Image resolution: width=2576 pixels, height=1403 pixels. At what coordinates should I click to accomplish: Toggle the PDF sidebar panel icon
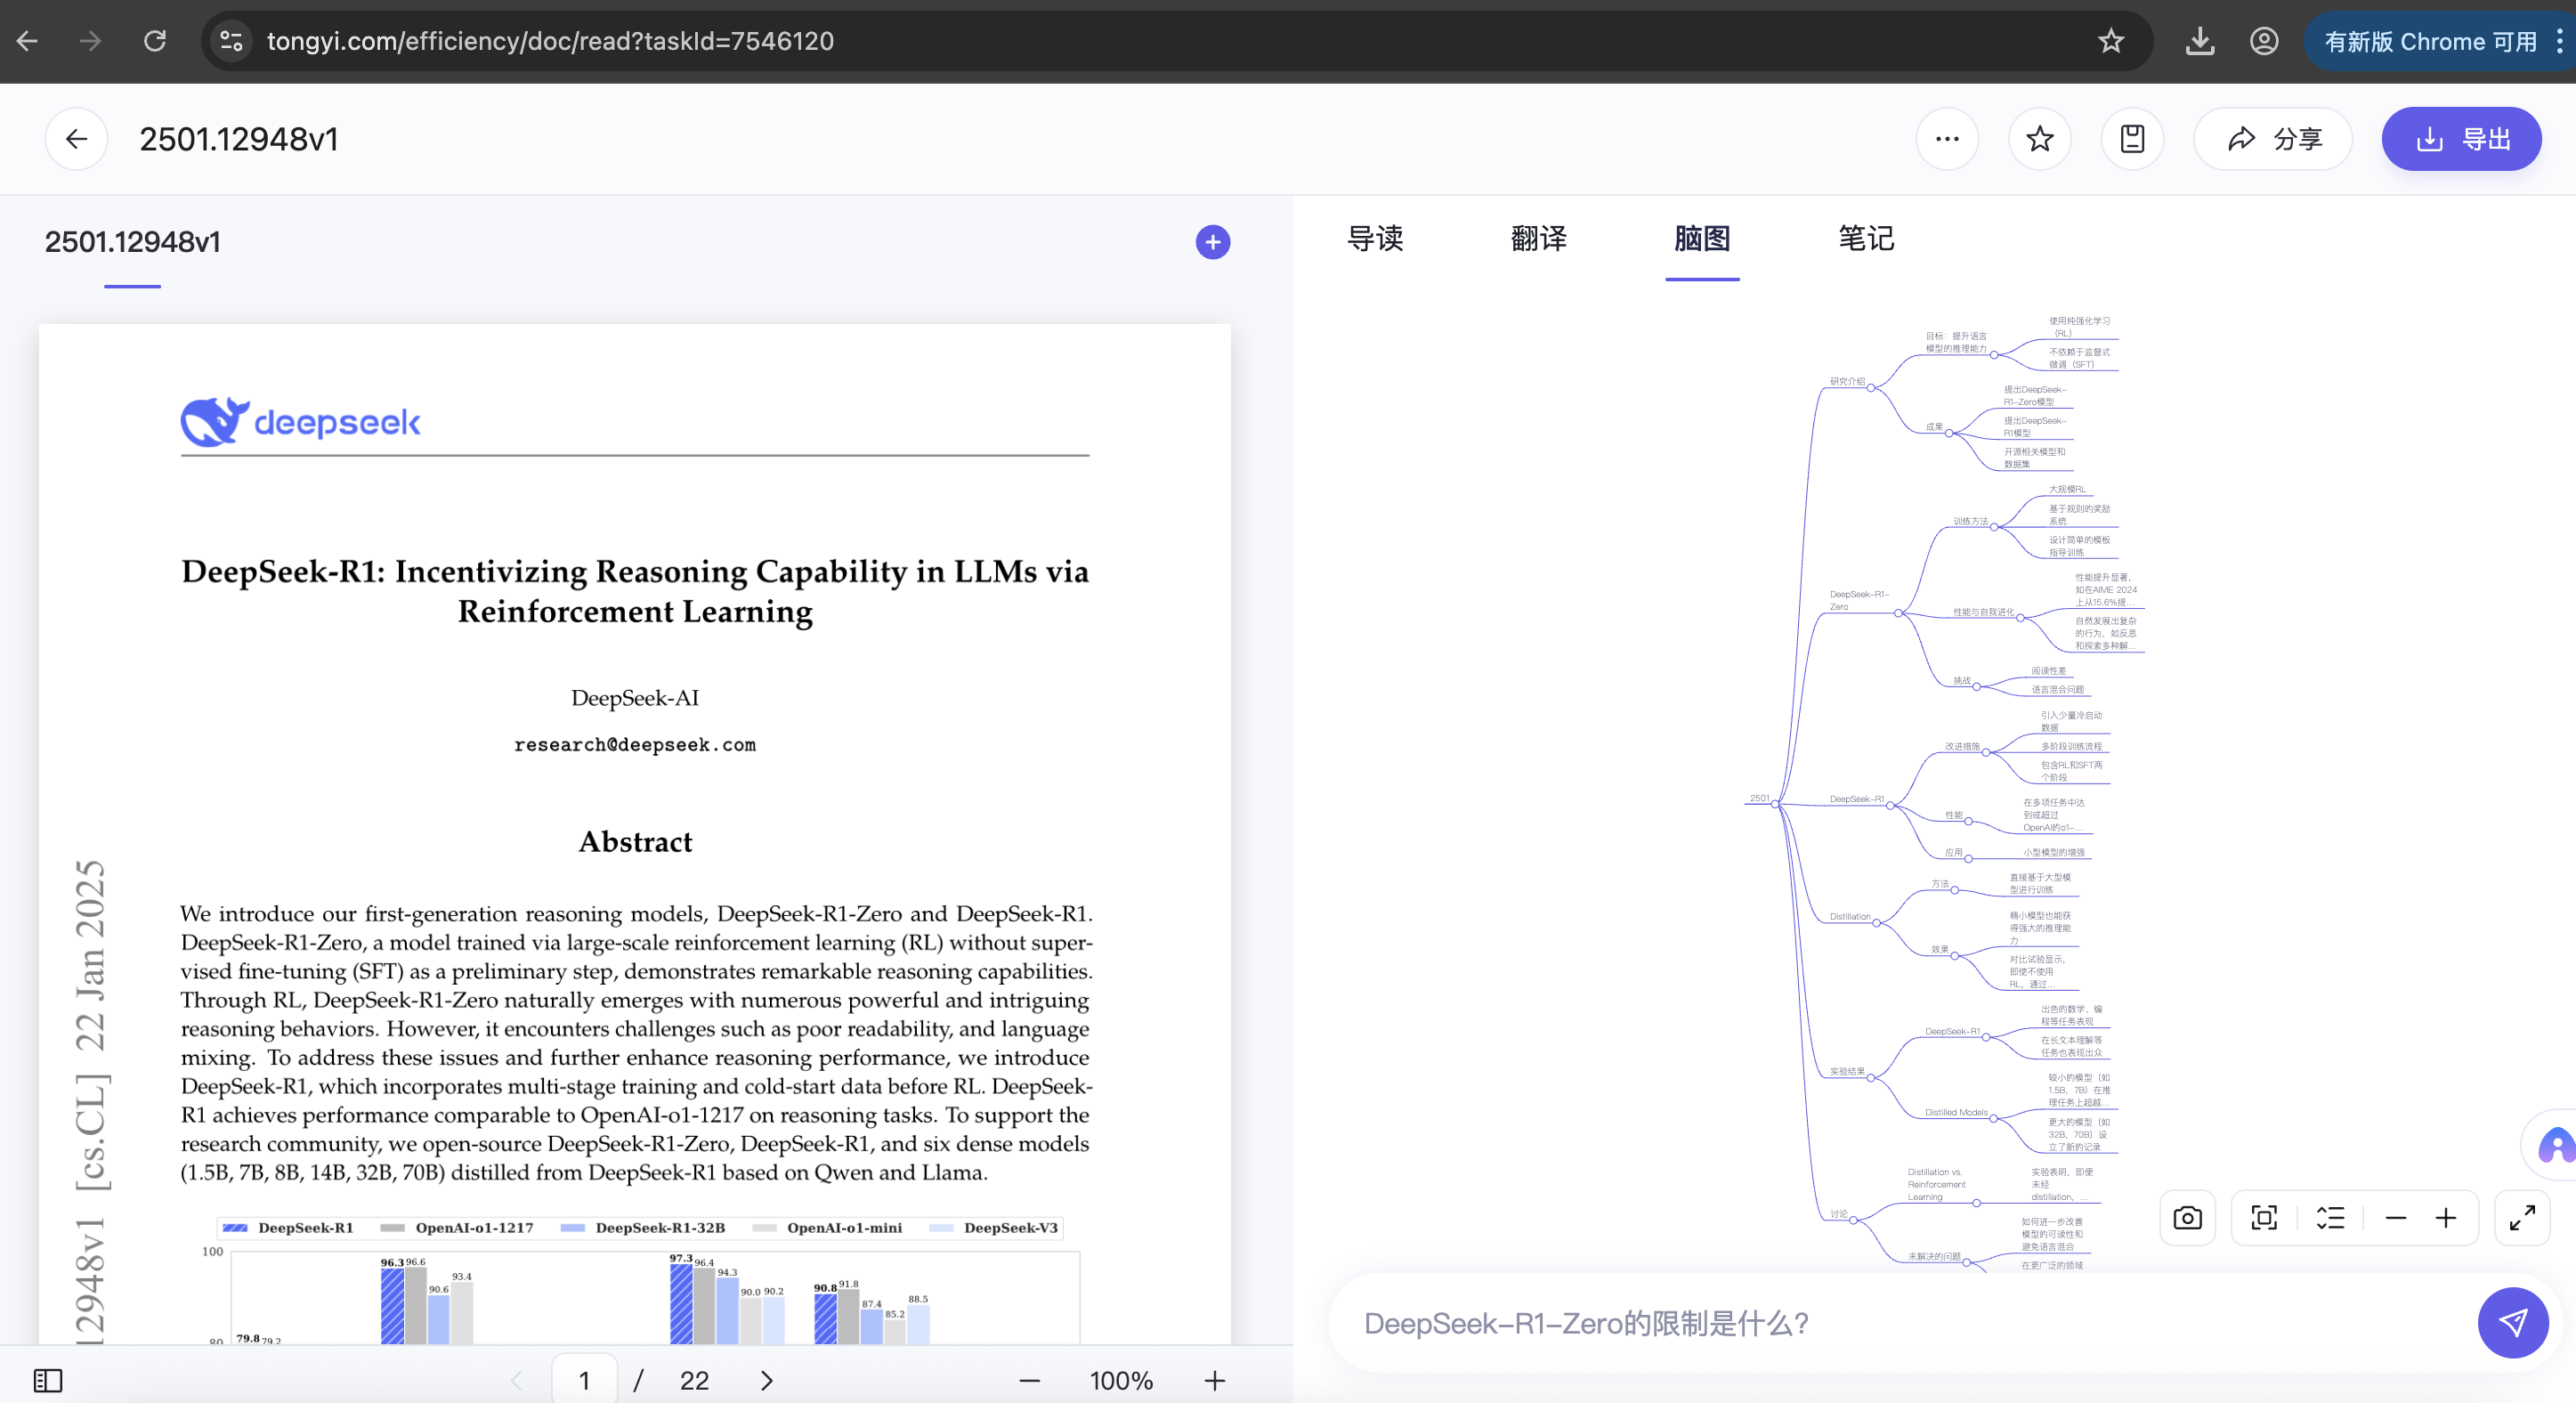(x=48, y=1380)
